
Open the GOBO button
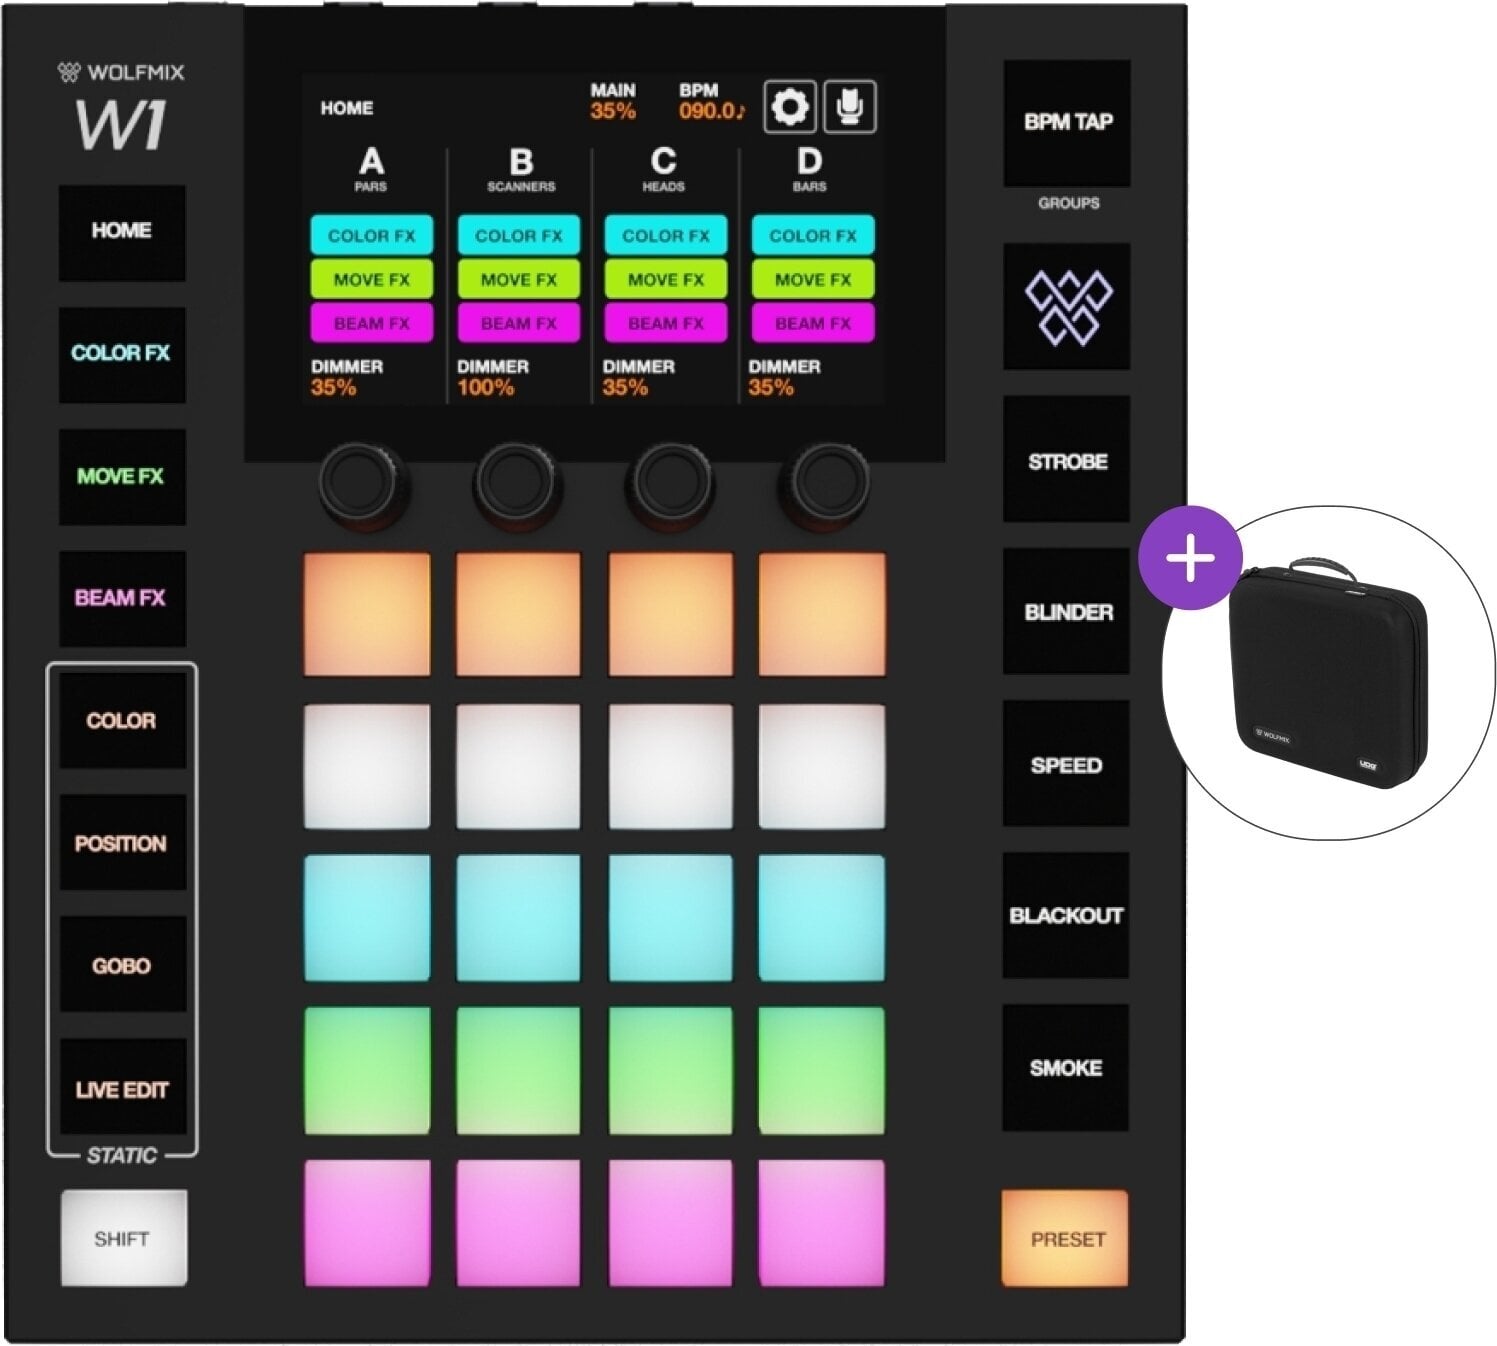121,966
